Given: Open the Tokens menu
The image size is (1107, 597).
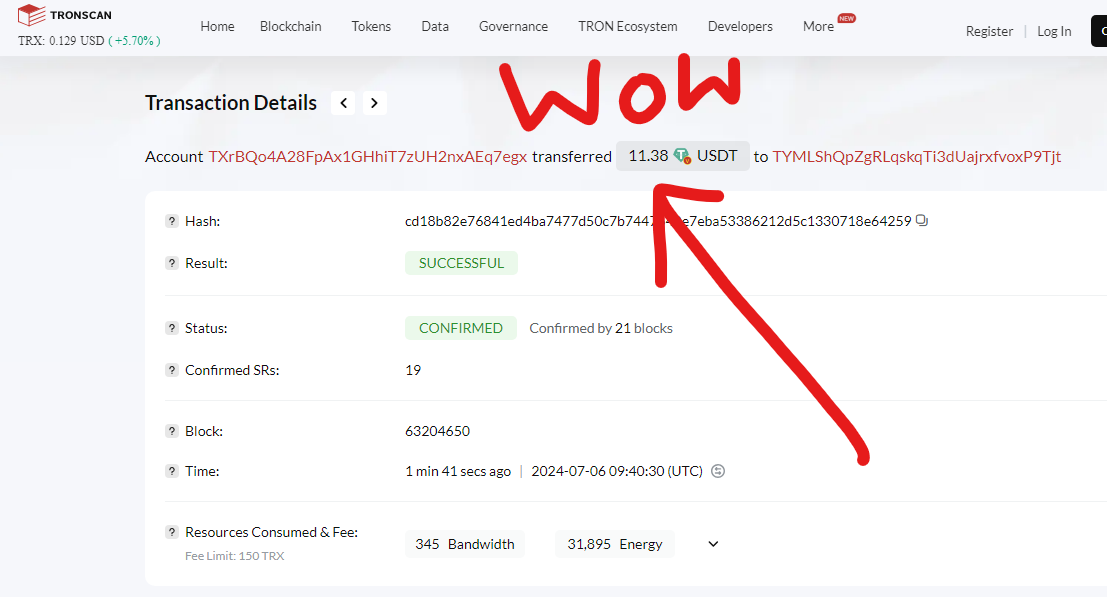Looking at the screenshot, I should coord(371,26).
